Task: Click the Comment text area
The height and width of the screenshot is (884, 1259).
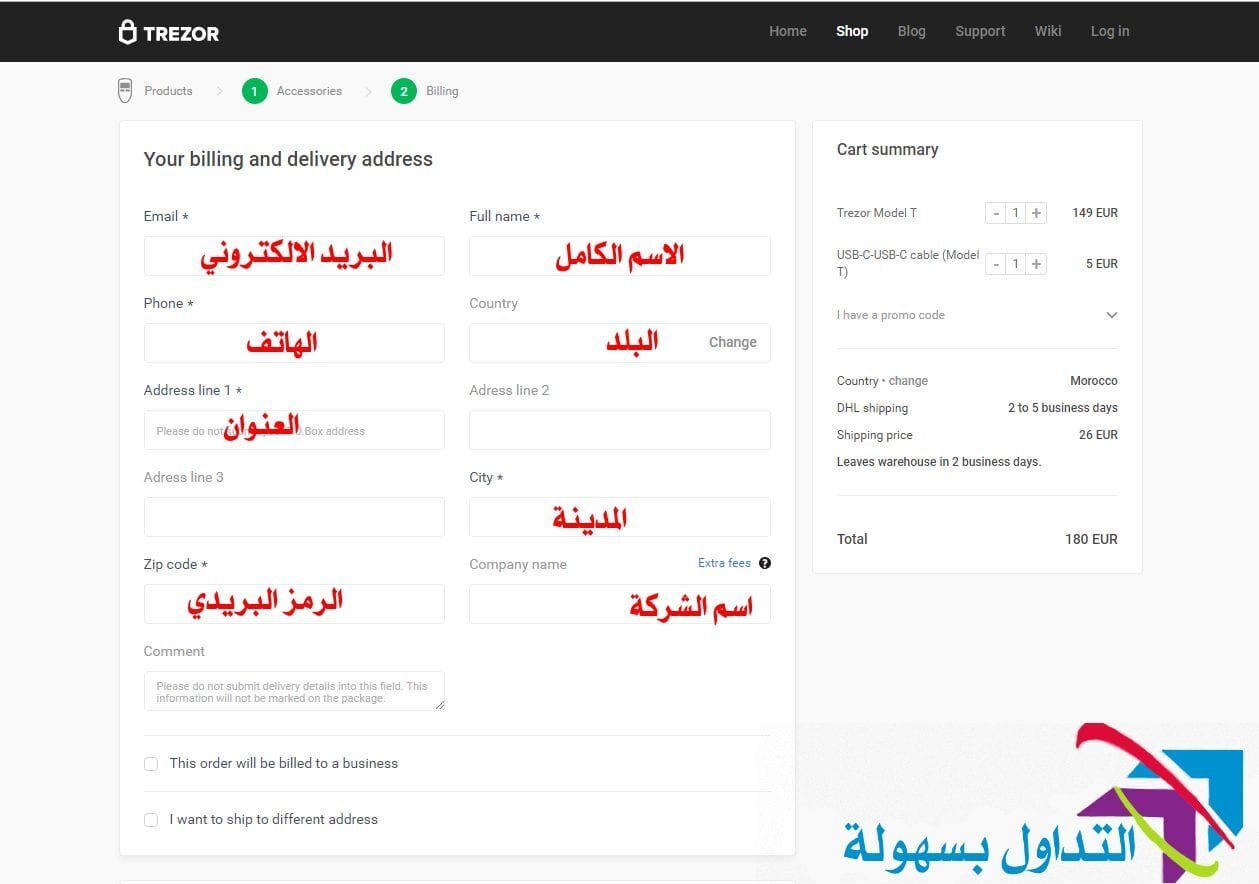Action: pos(294,690)
